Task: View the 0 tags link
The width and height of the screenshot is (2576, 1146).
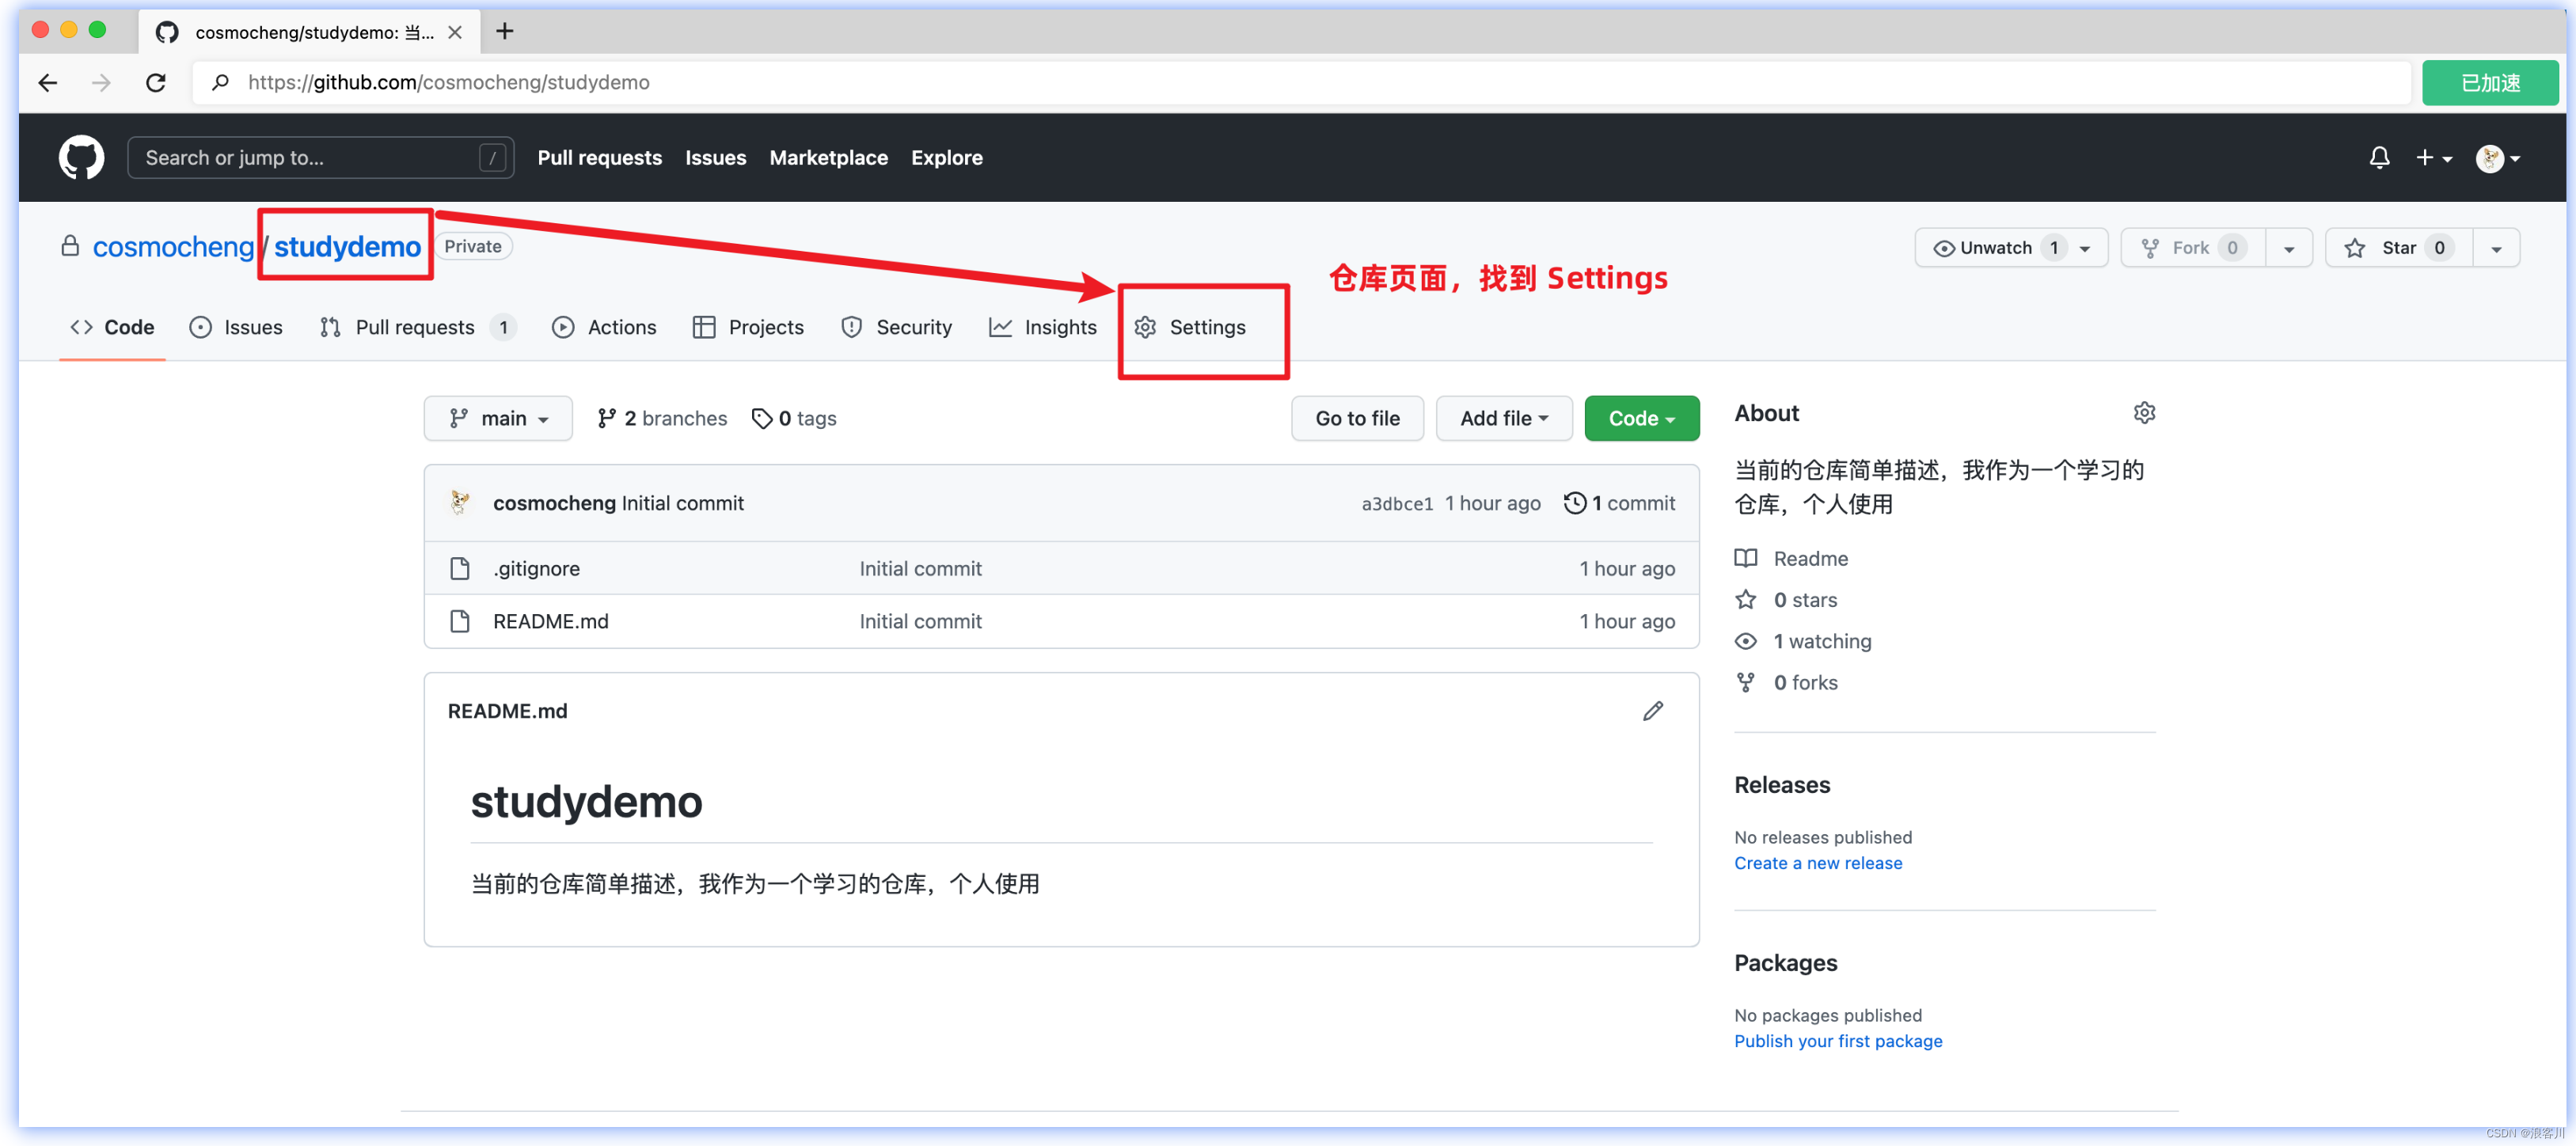Action: (x=794, y=418)
